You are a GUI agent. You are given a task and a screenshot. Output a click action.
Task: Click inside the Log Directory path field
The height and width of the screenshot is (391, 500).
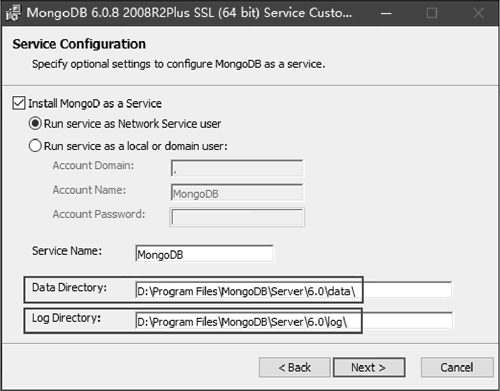[x=294, y=321]
